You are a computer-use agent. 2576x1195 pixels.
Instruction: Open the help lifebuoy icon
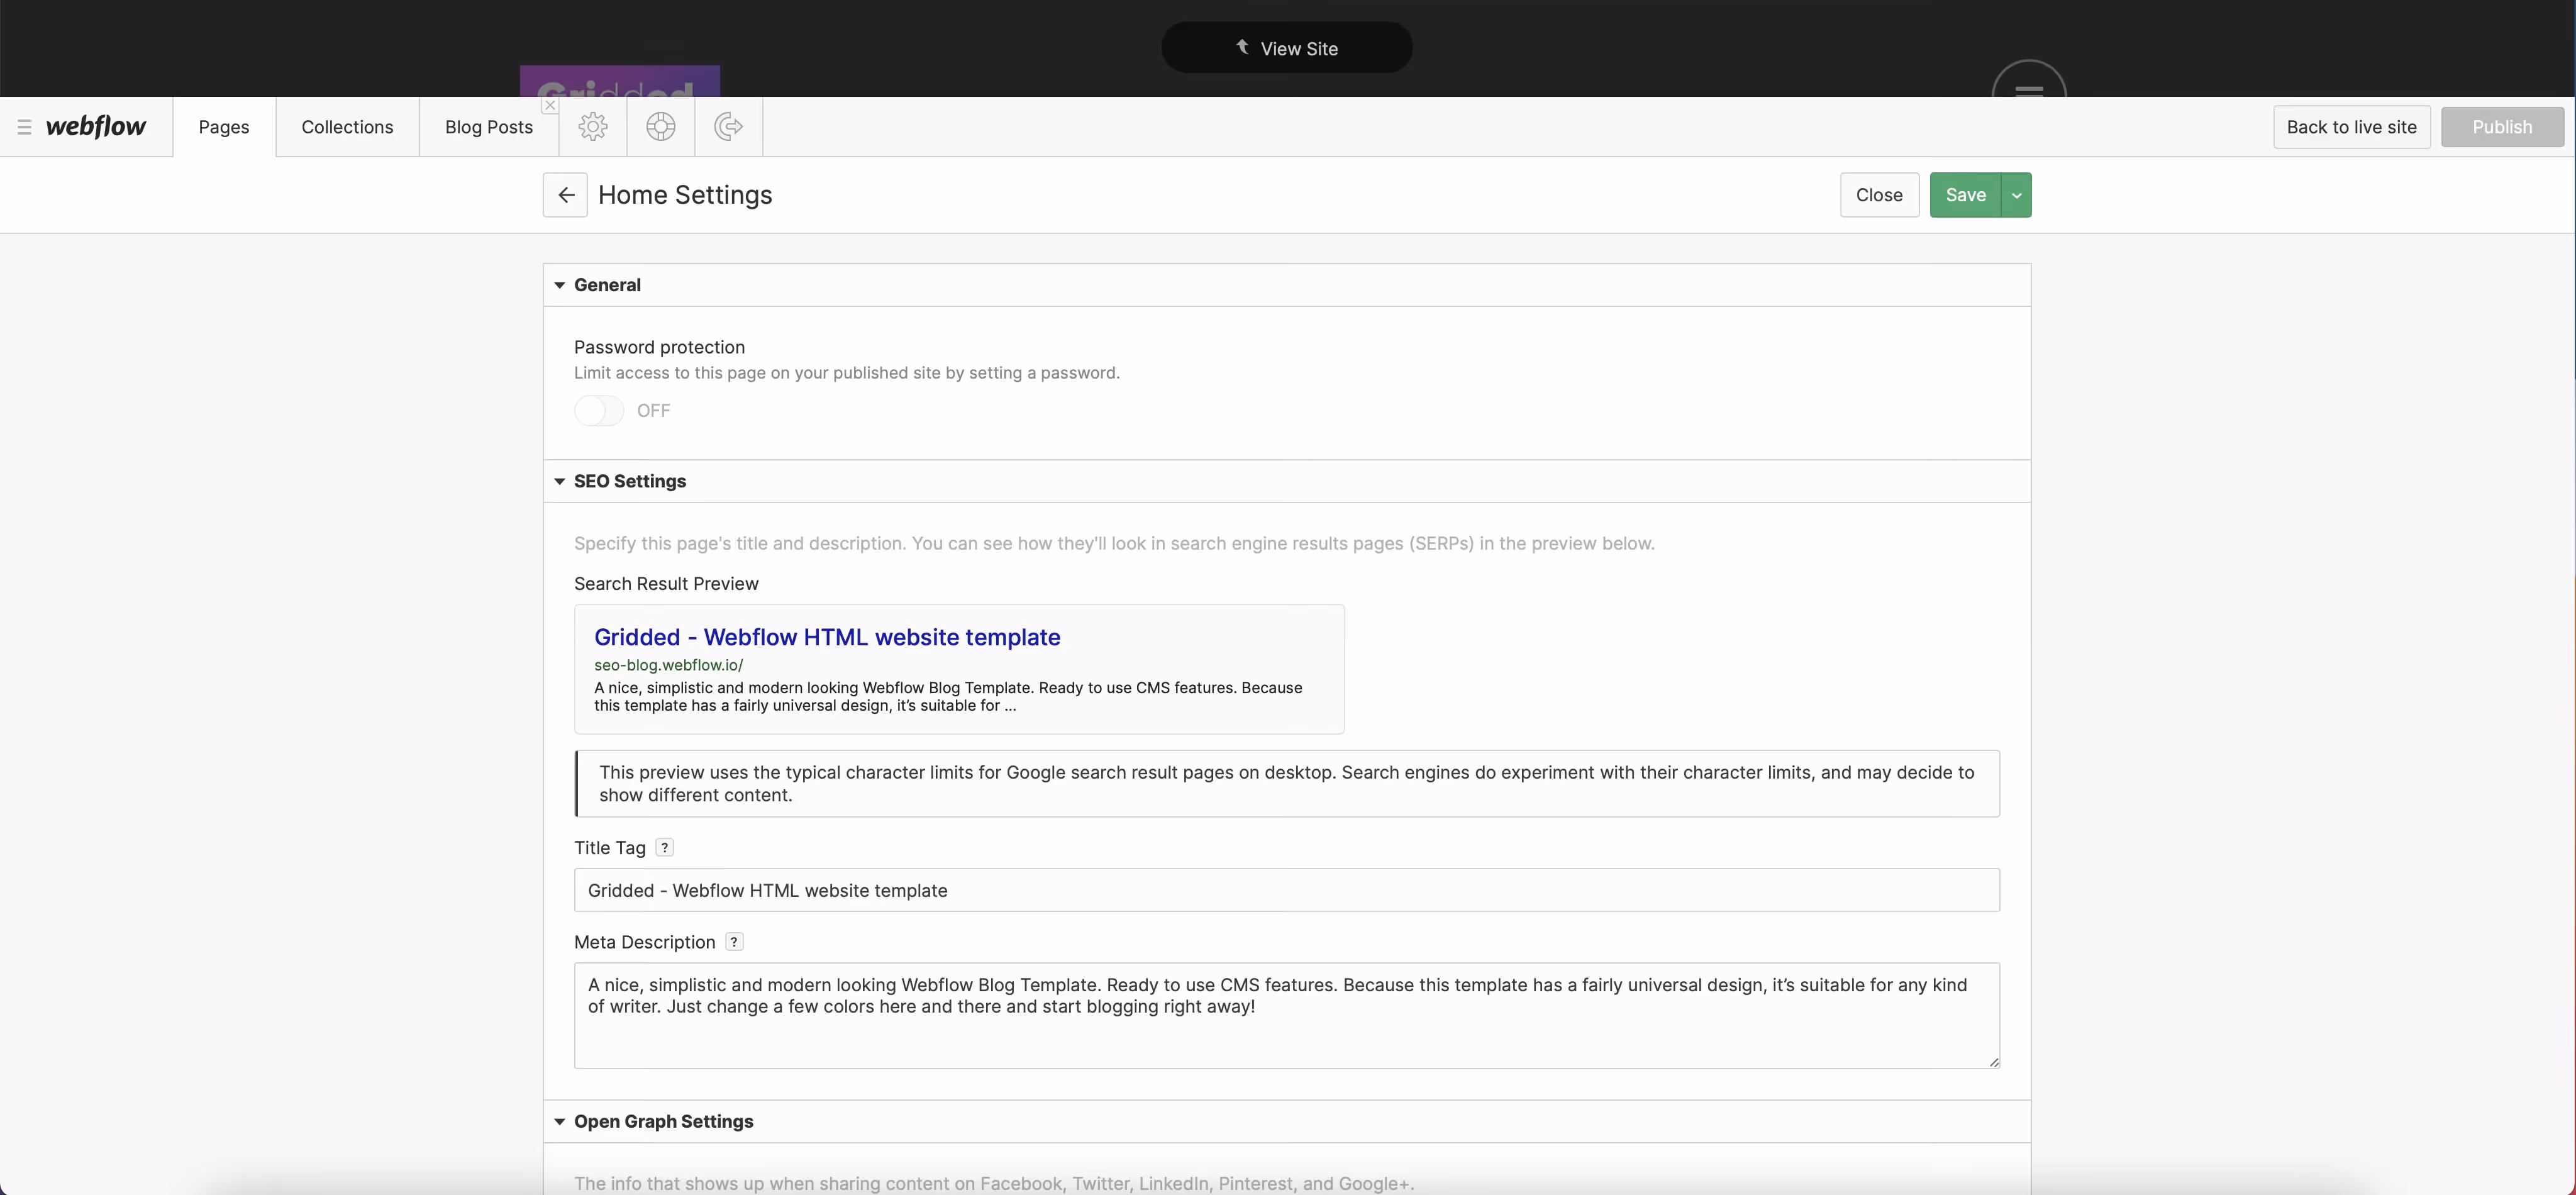[x=661, y=127]
